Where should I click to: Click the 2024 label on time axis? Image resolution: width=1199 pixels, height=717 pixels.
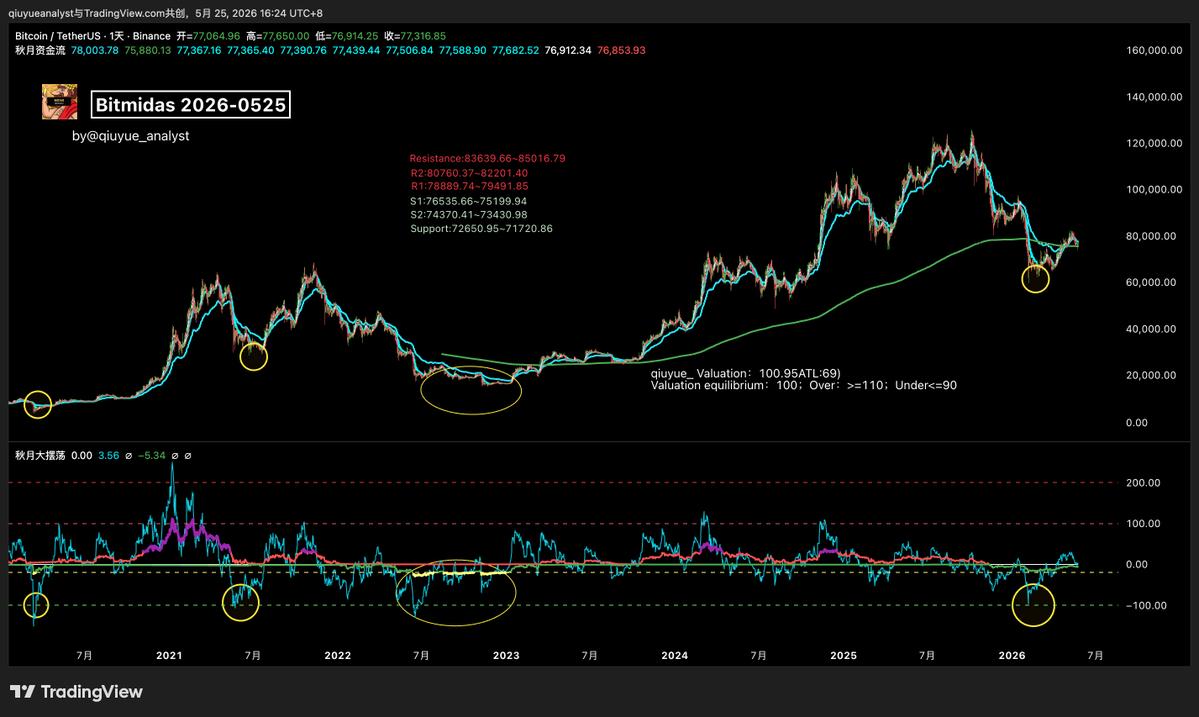(674, 656)
